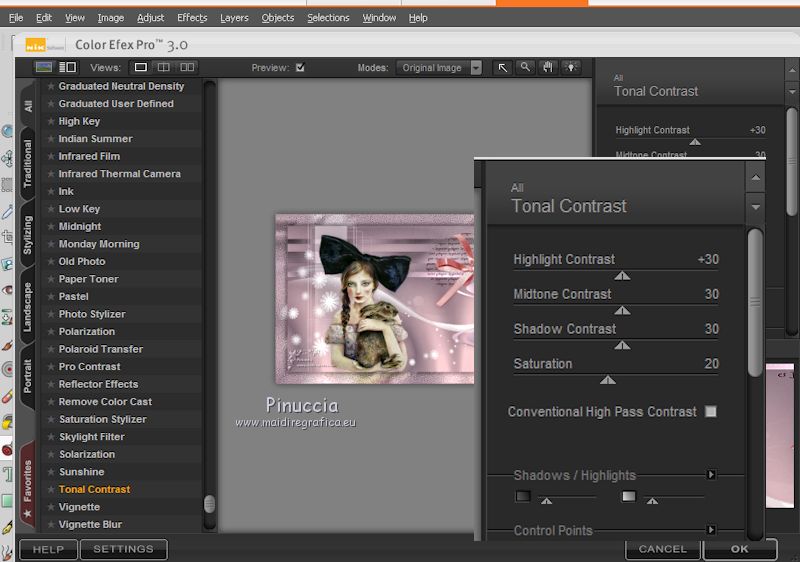Show the filter list text view

point(68,67)
